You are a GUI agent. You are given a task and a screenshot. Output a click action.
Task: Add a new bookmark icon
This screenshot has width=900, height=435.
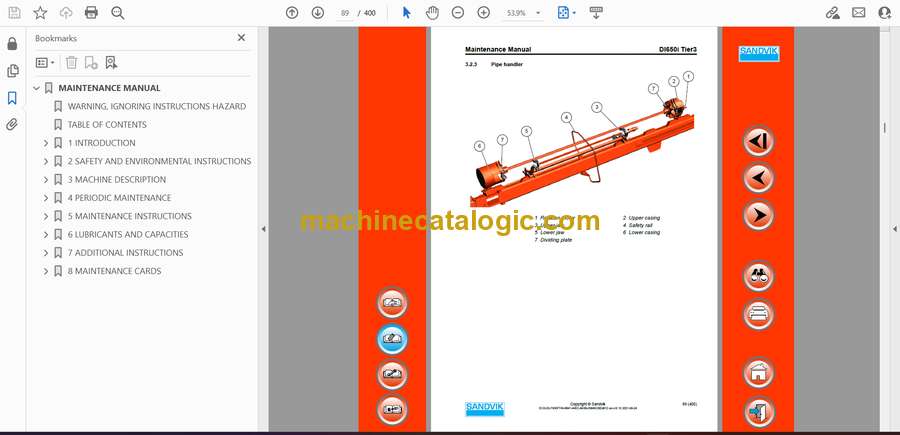click(91, 63)
